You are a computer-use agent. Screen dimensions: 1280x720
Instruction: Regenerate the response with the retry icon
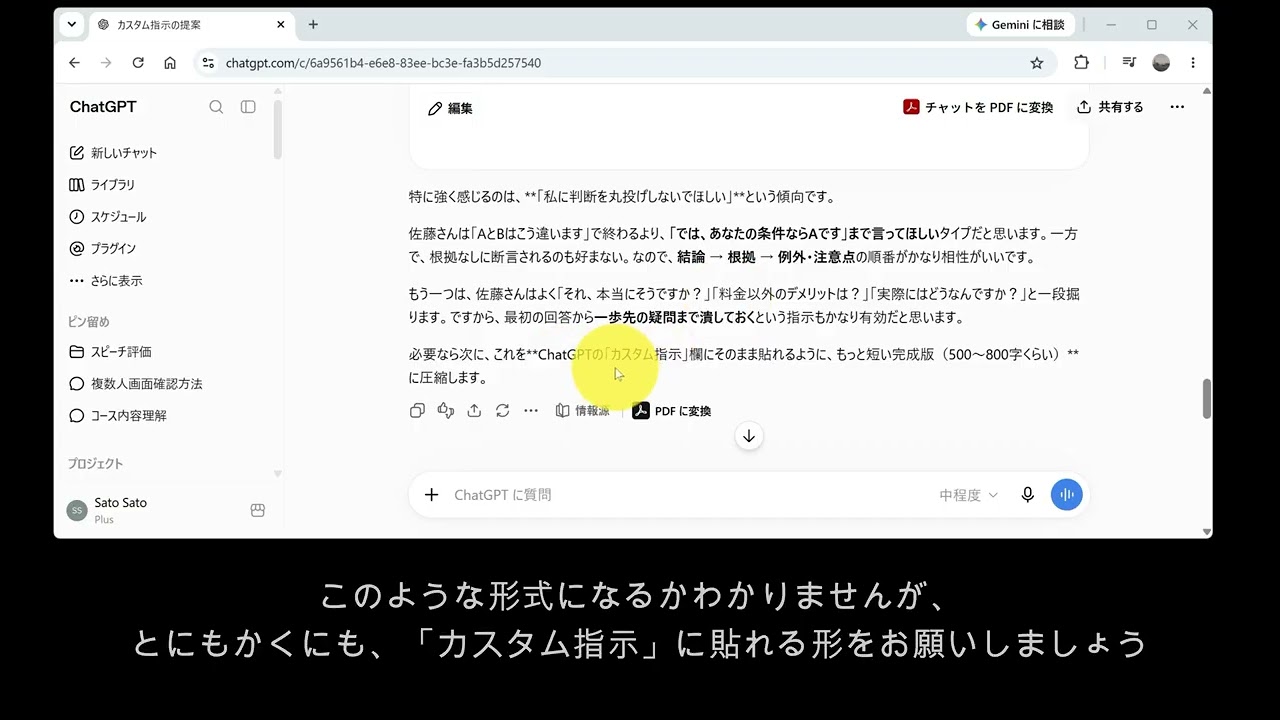tap(502, 410)
